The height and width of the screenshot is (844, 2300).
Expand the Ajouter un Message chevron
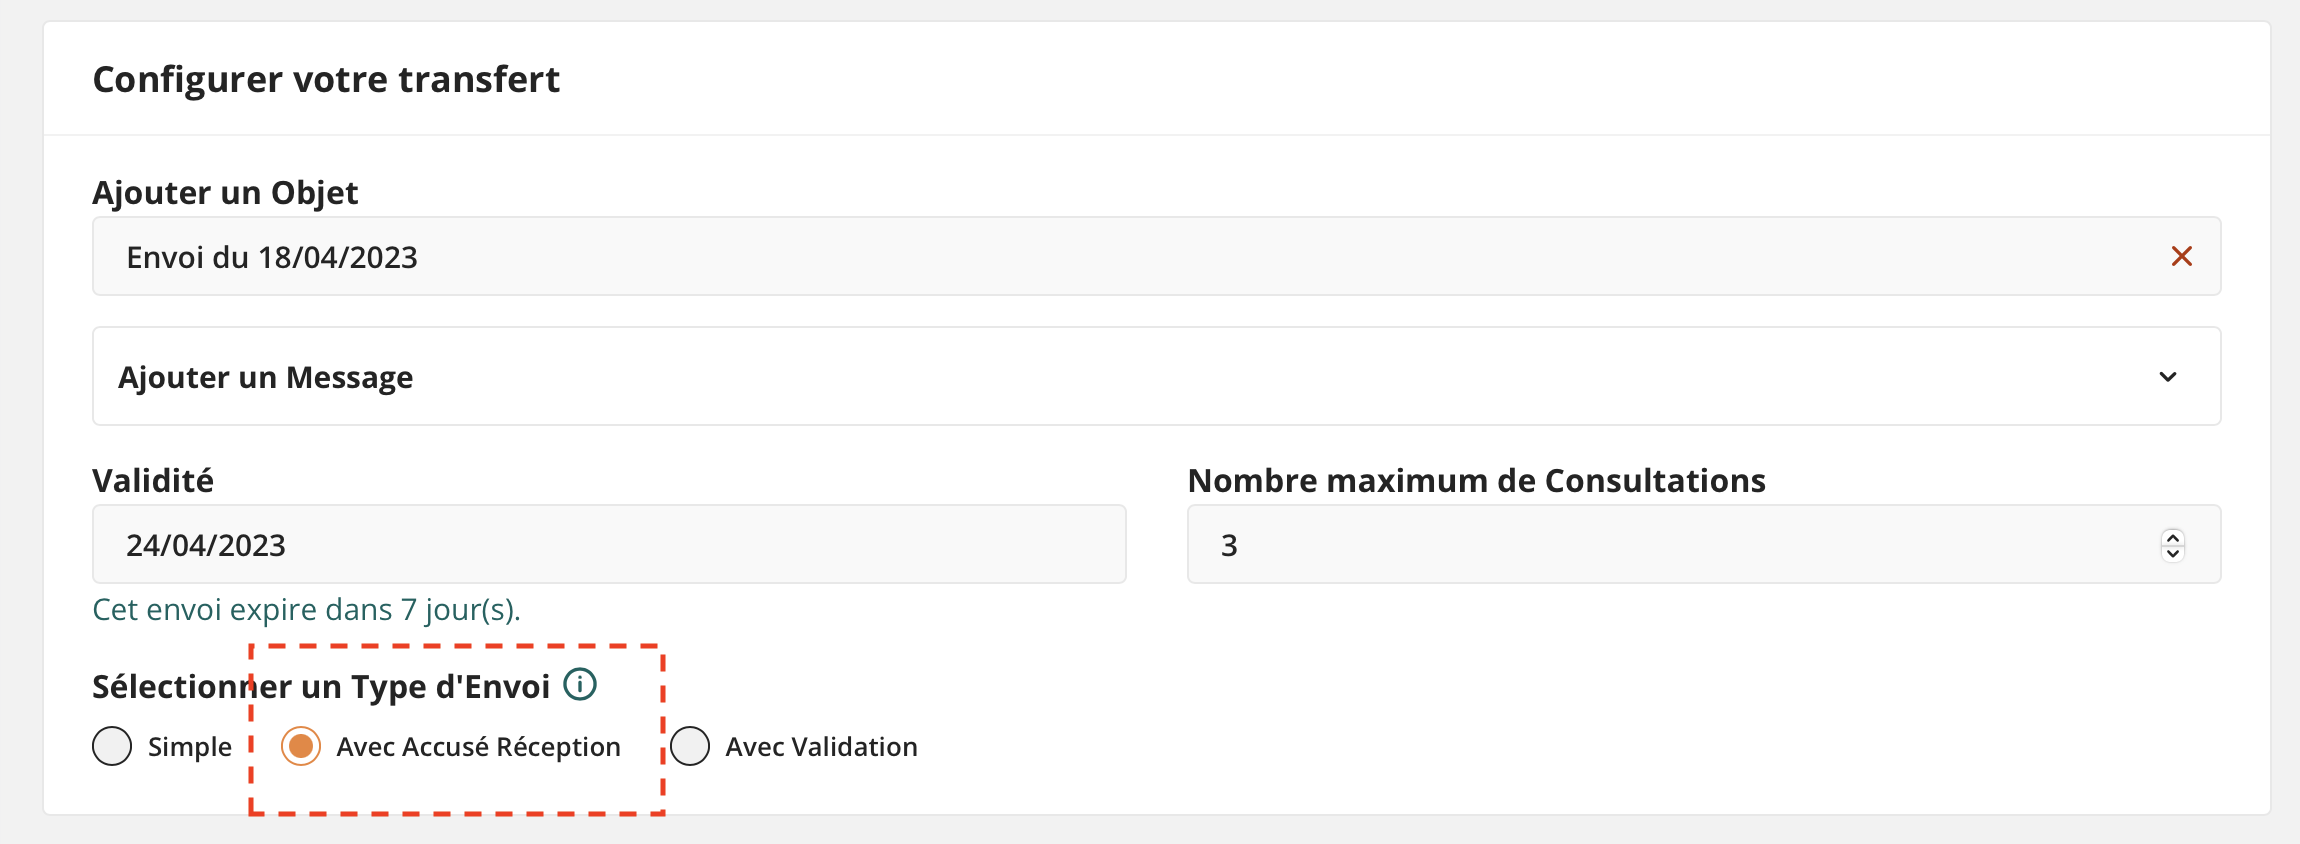pos(2167,377)
